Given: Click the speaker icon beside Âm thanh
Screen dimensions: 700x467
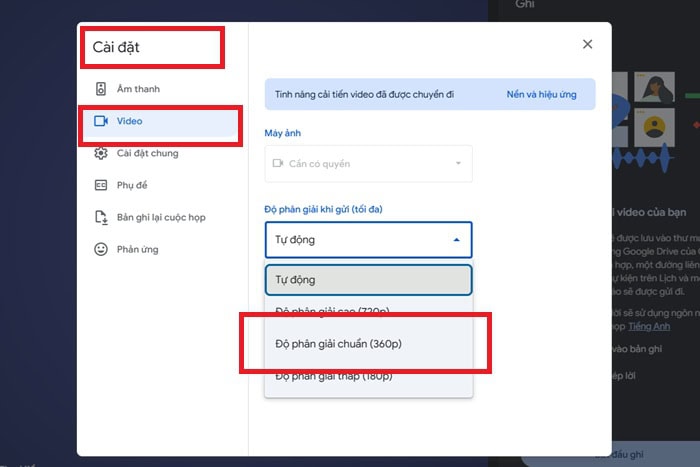Looking at the screenshot, I should tap(101, 89).
